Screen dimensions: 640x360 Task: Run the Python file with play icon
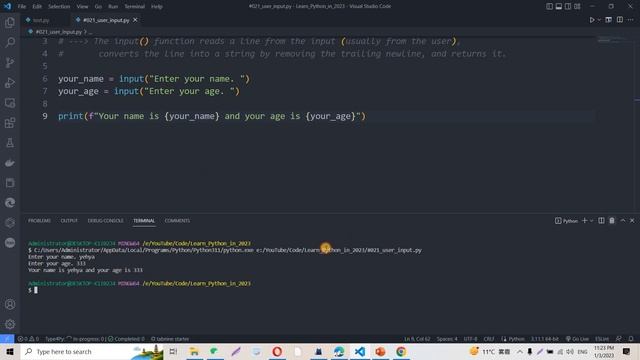(x=592, y=20)
